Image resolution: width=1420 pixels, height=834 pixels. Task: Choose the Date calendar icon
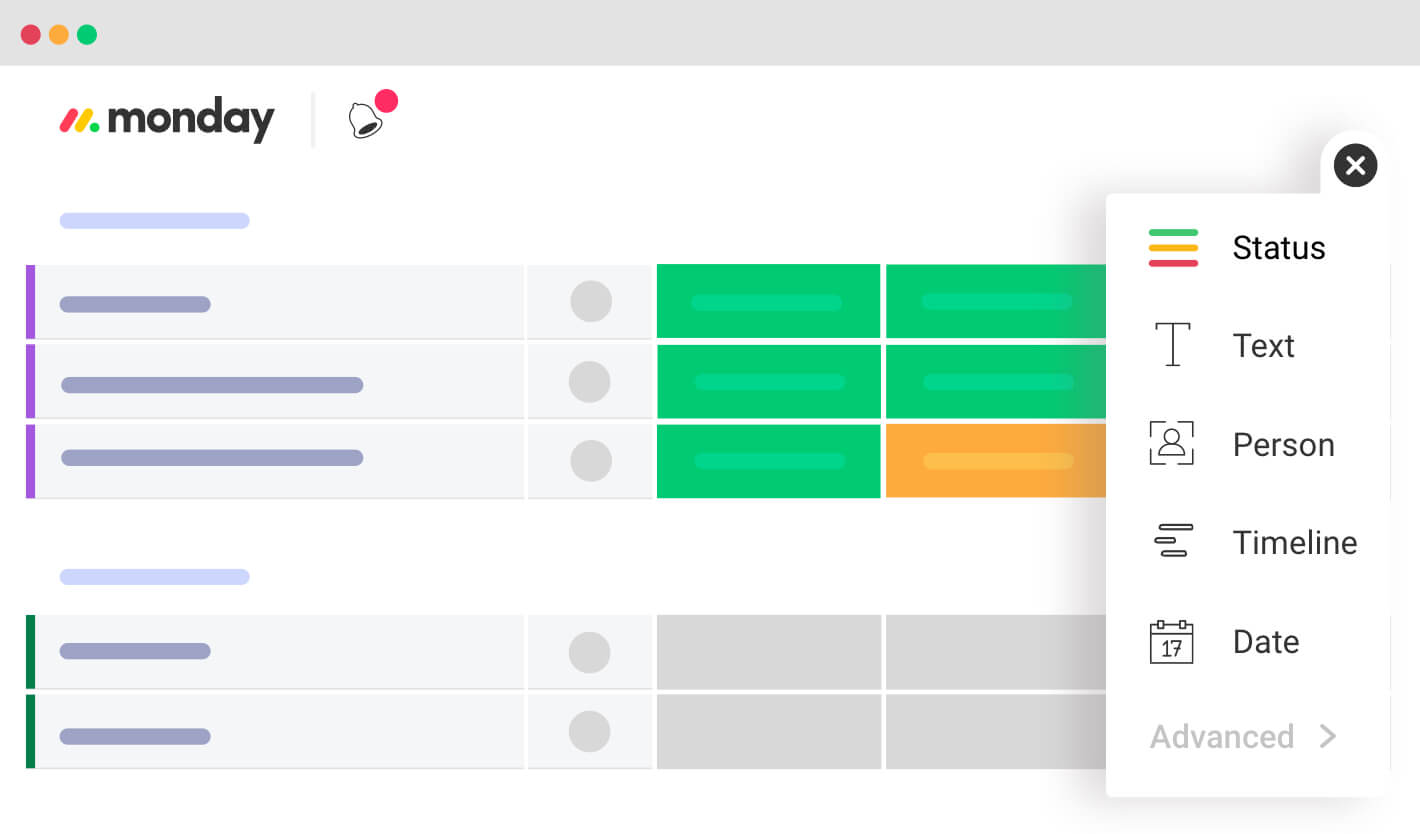1172,641
